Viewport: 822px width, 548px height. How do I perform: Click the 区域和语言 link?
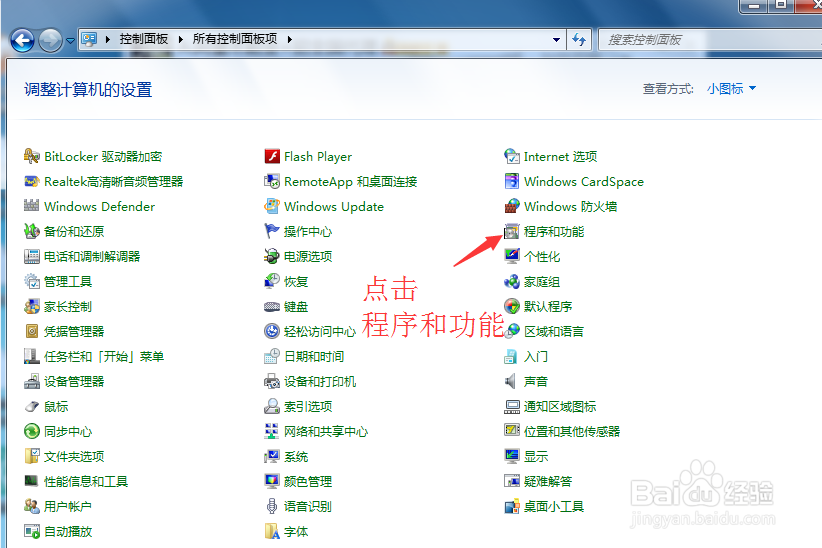click(554, 331)
